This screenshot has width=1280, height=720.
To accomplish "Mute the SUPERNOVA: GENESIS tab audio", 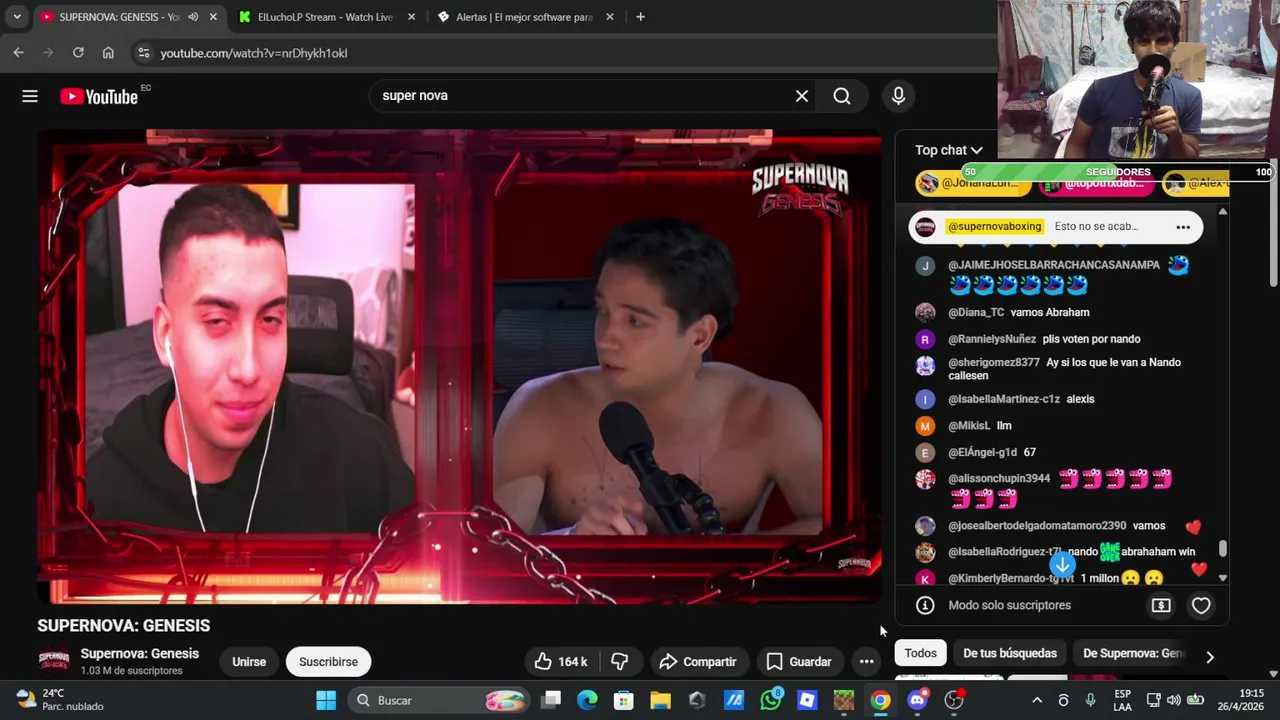I will (193, 17).
